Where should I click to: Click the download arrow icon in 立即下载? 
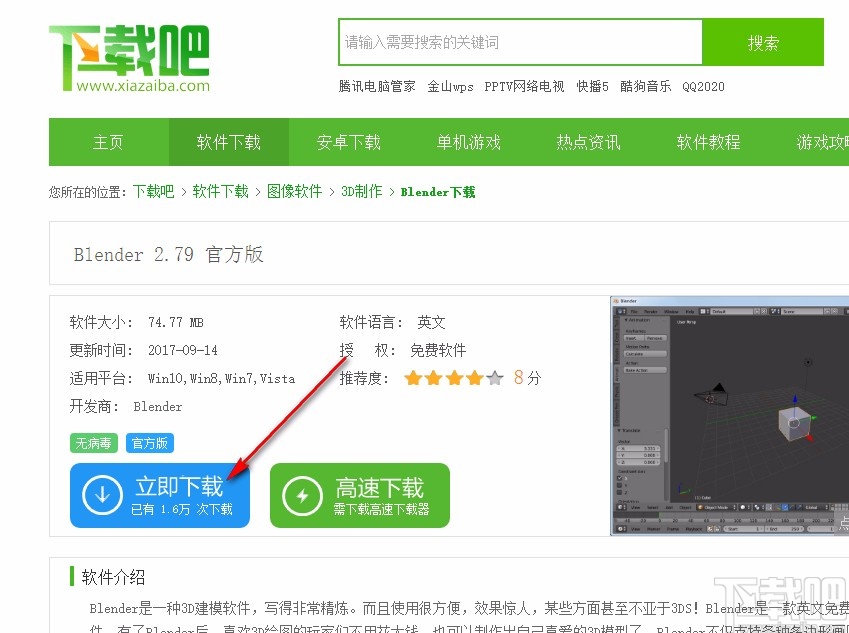pos(102,495)
